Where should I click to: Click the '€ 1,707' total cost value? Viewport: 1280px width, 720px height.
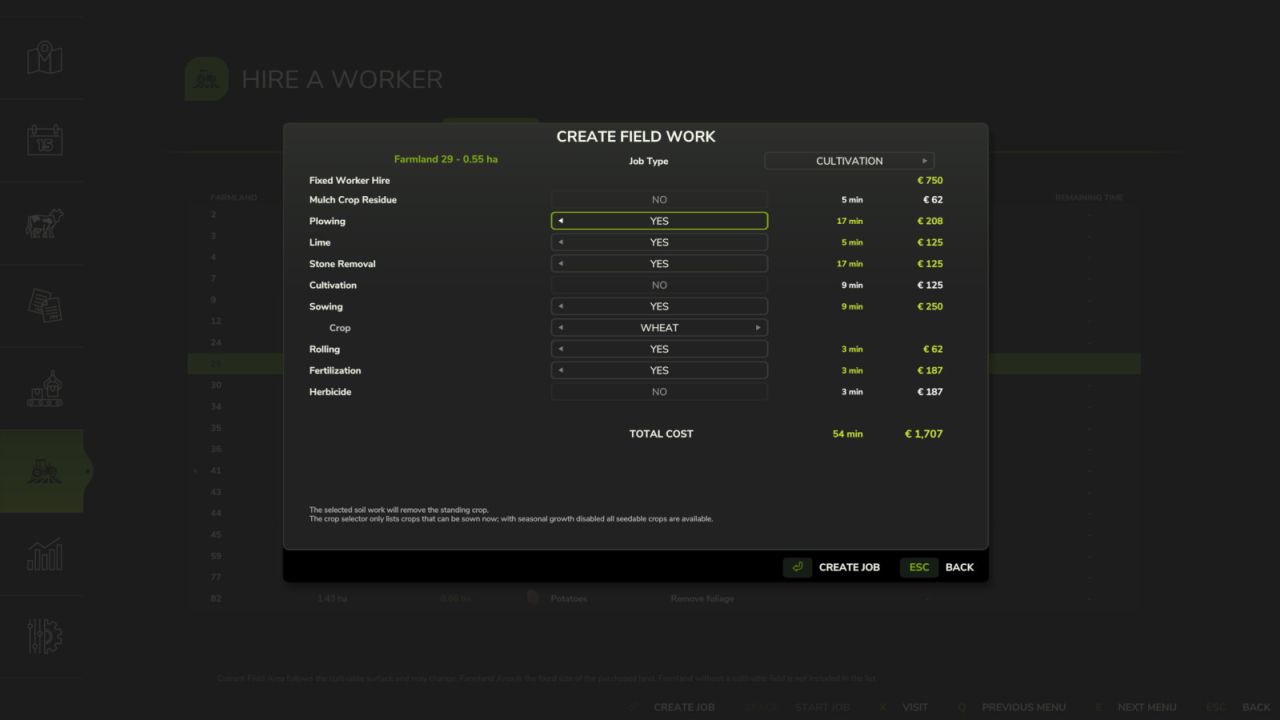click(923, 434)
